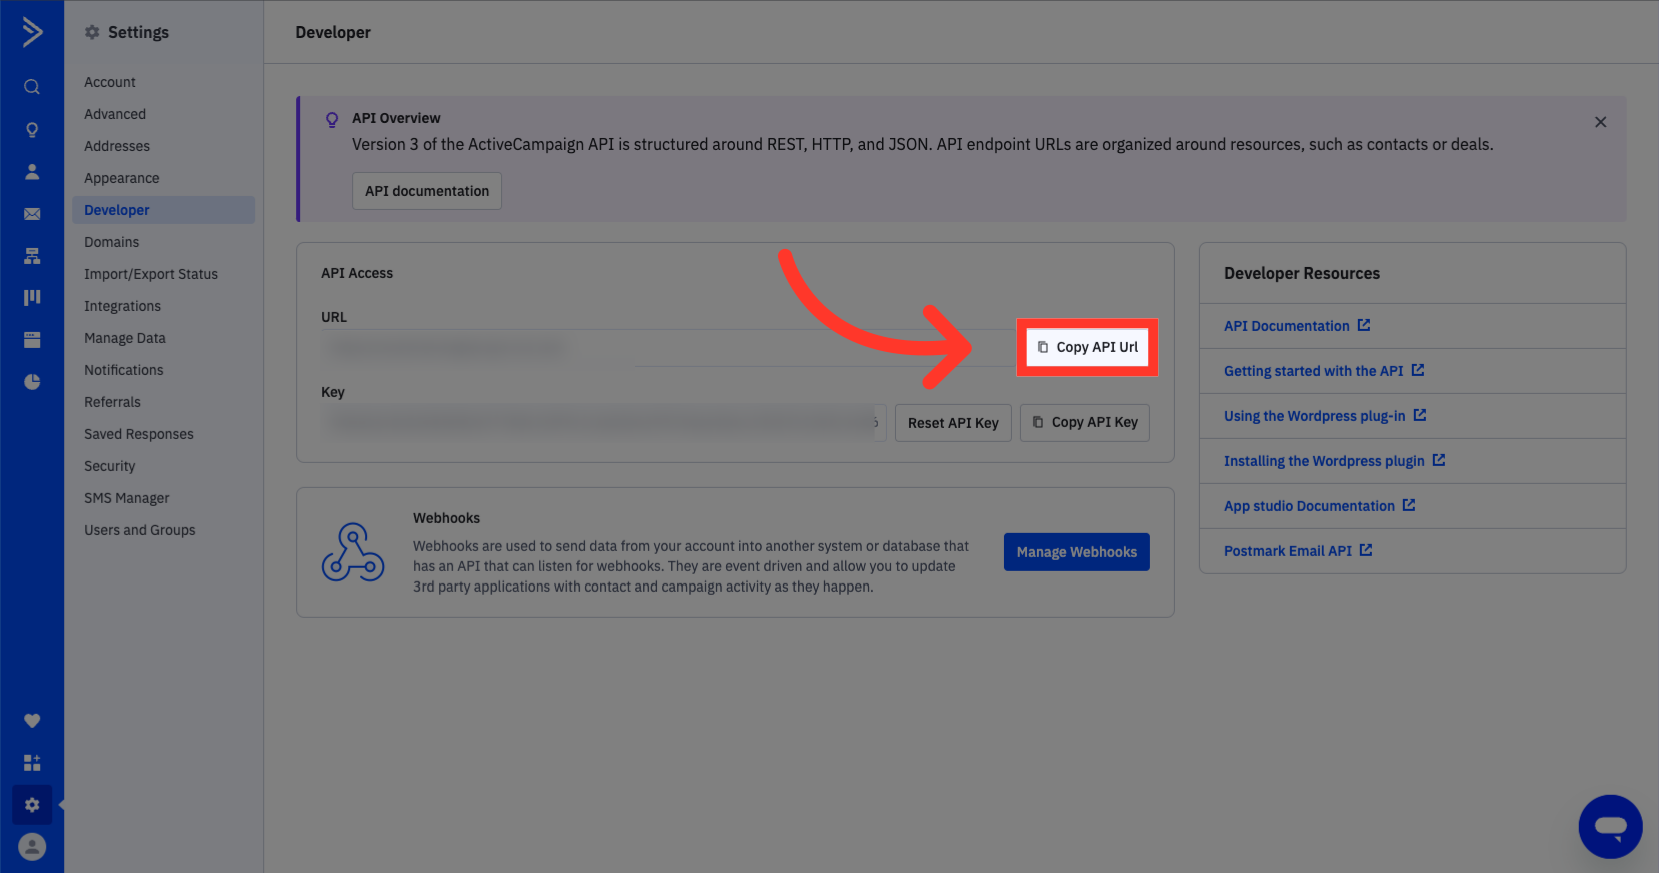Open Postmark Email API link
Viewport: 1659px width, 873px height.
click(1288, 551)
